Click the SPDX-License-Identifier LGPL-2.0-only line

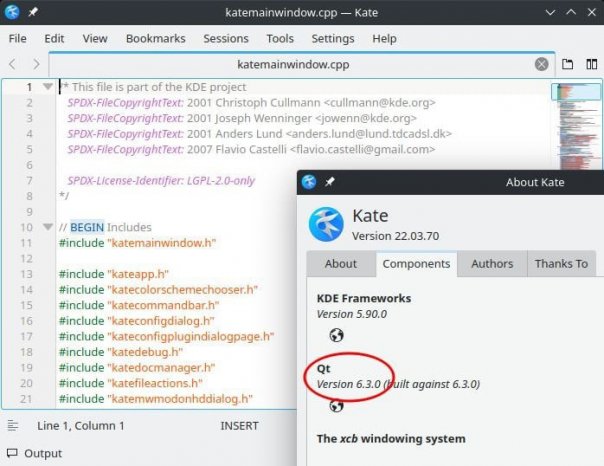tap(161, 180)
